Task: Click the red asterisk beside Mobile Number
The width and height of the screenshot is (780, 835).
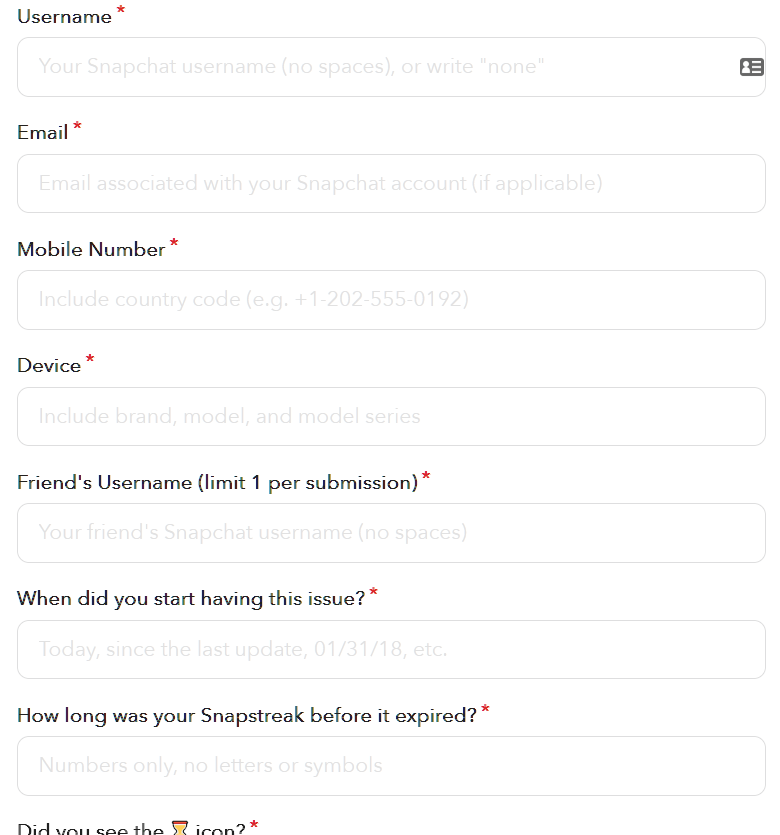Action: click(x=174, y=243)
